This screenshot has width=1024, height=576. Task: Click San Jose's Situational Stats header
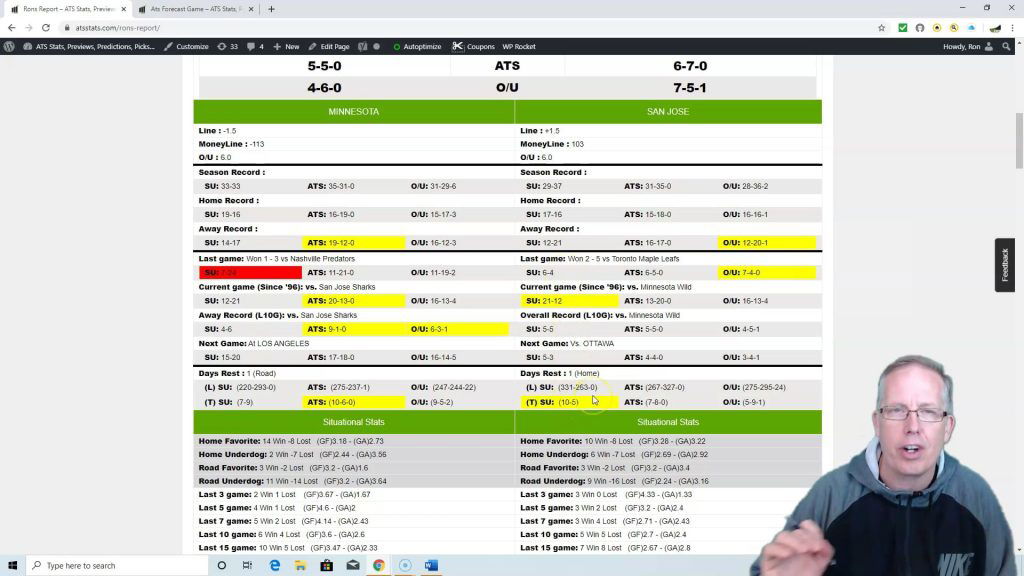[x=668, y=422]
